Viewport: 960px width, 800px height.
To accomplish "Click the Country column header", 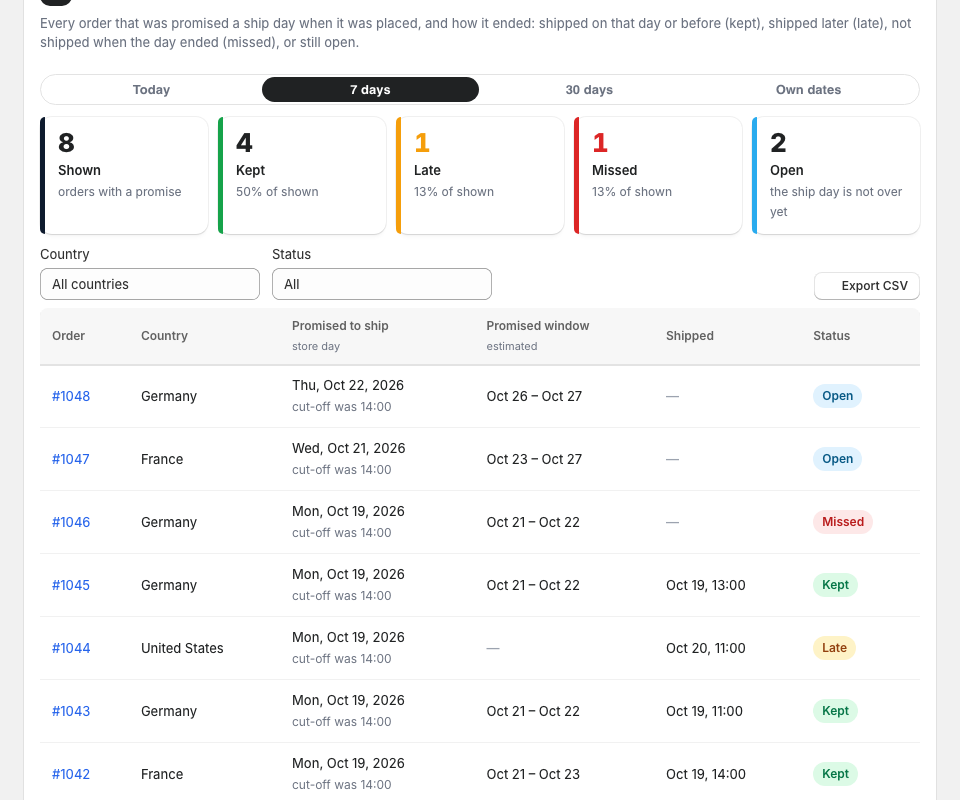I will (164, 336).
